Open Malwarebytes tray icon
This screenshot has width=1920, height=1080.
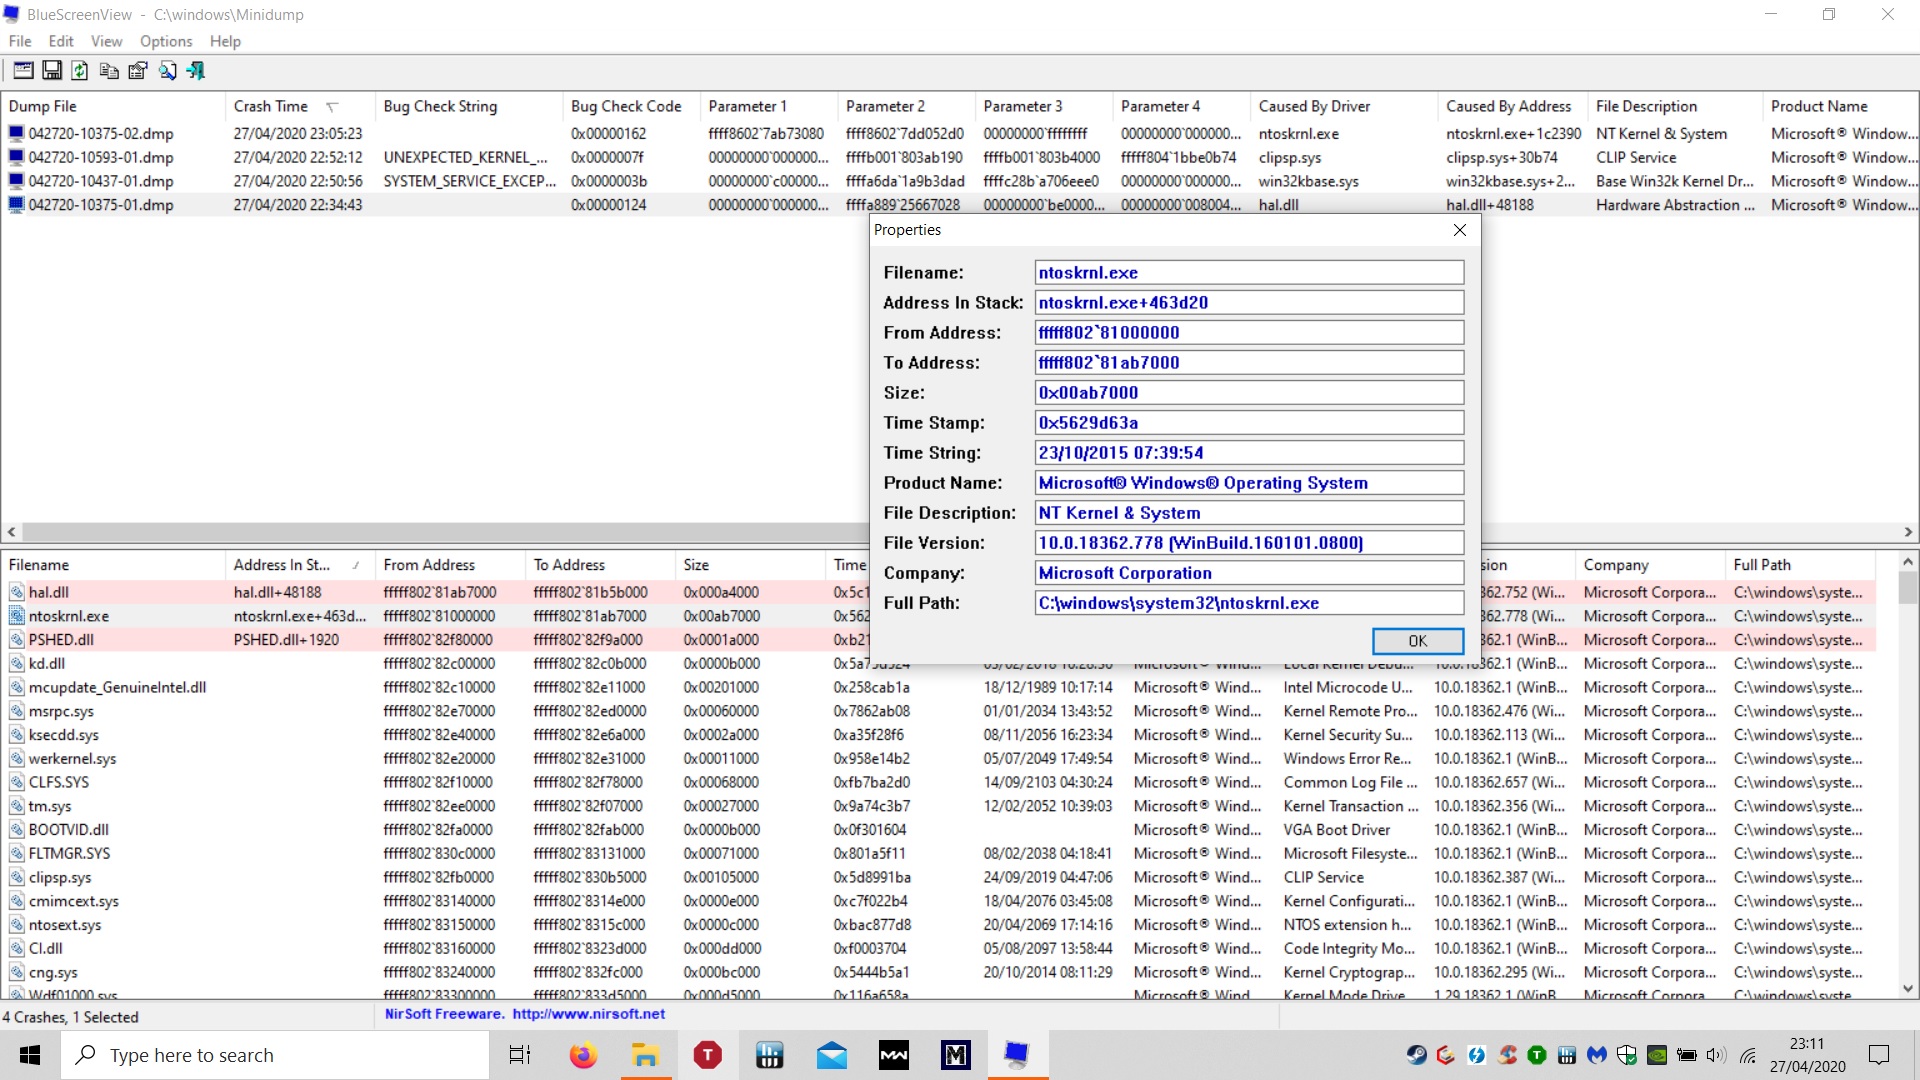tap(1597, 1055)
